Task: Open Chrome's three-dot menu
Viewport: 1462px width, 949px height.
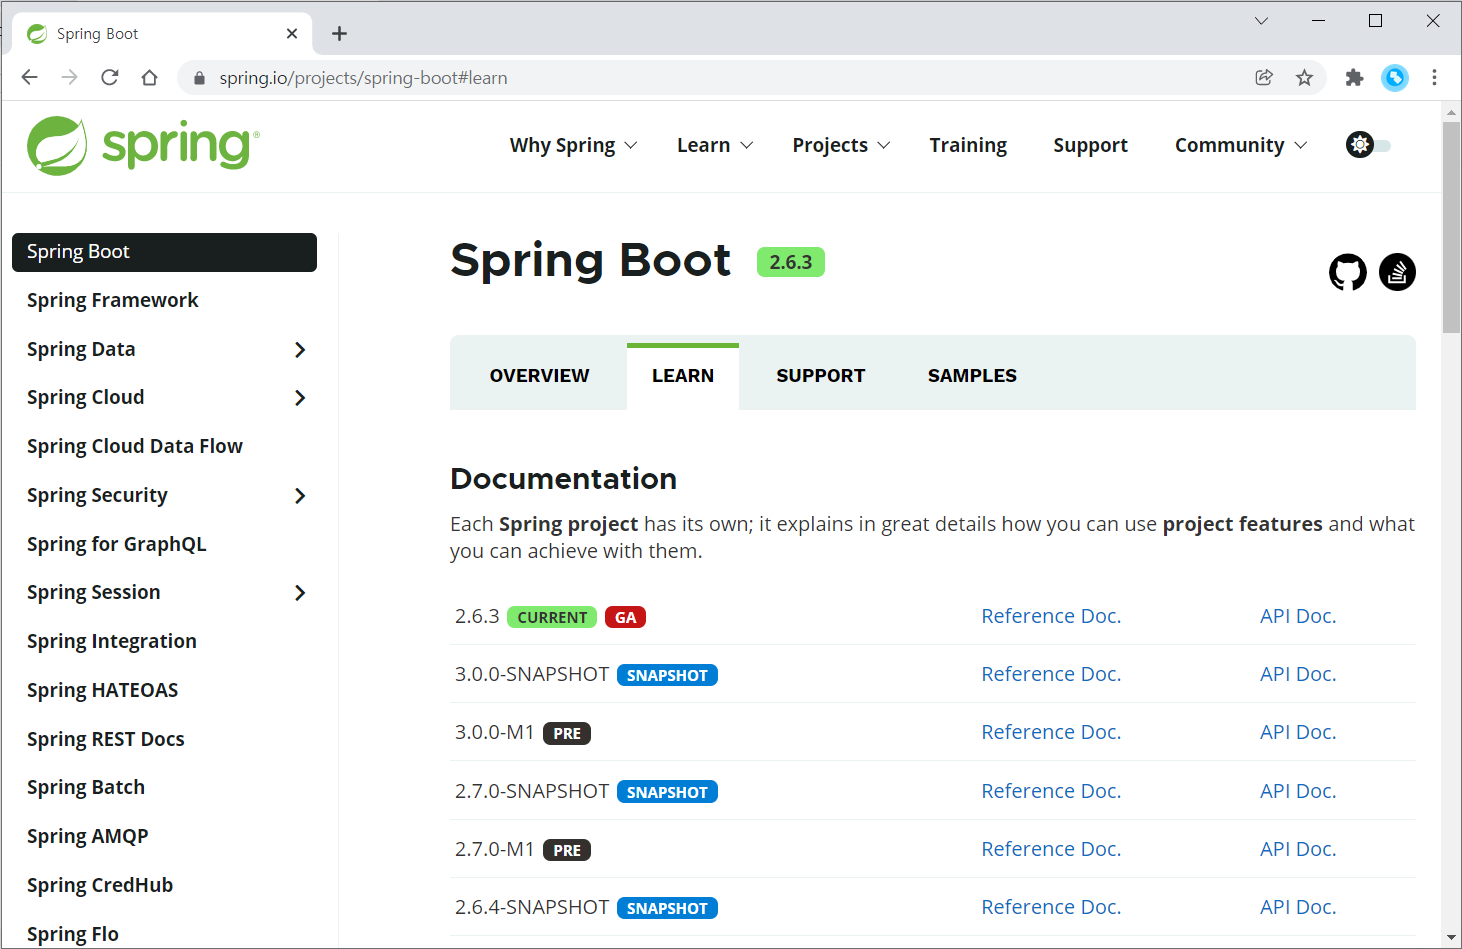Action: (1434, 77)
